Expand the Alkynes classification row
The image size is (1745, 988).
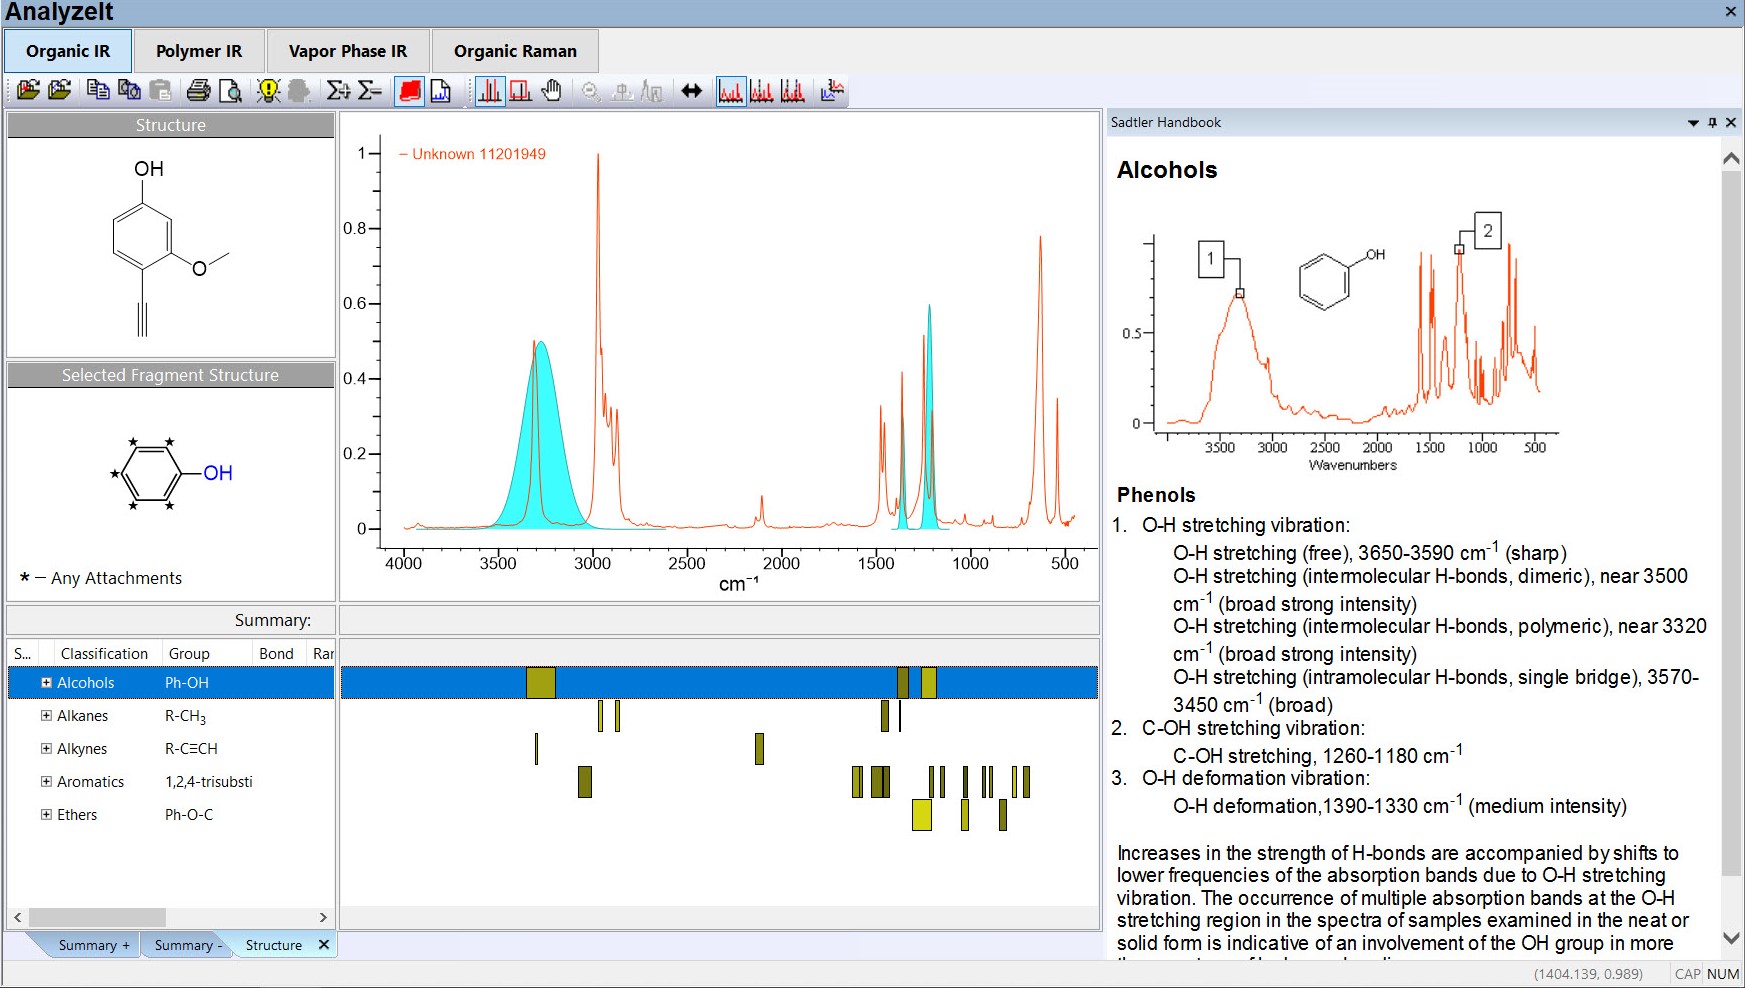tap(46, 749)
